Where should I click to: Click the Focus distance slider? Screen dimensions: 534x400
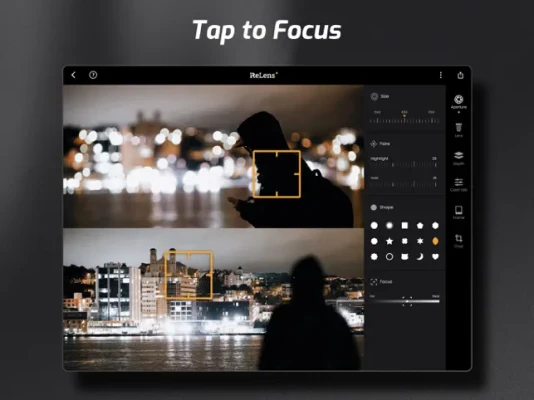pos(405,301)
